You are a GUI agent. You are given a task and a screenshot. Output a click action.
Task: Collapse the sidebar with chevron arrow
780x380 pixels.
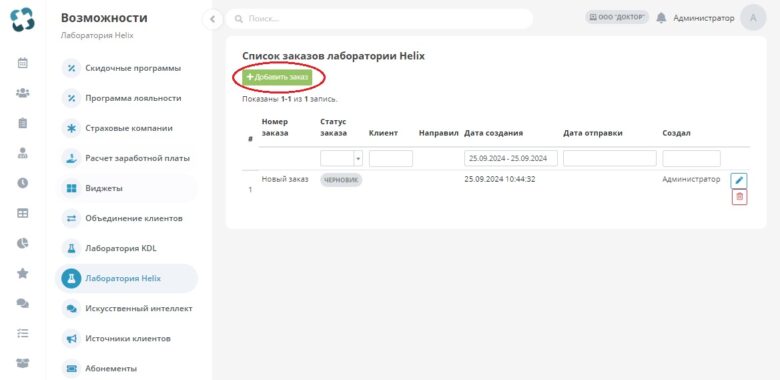click(x=212, y=19)
